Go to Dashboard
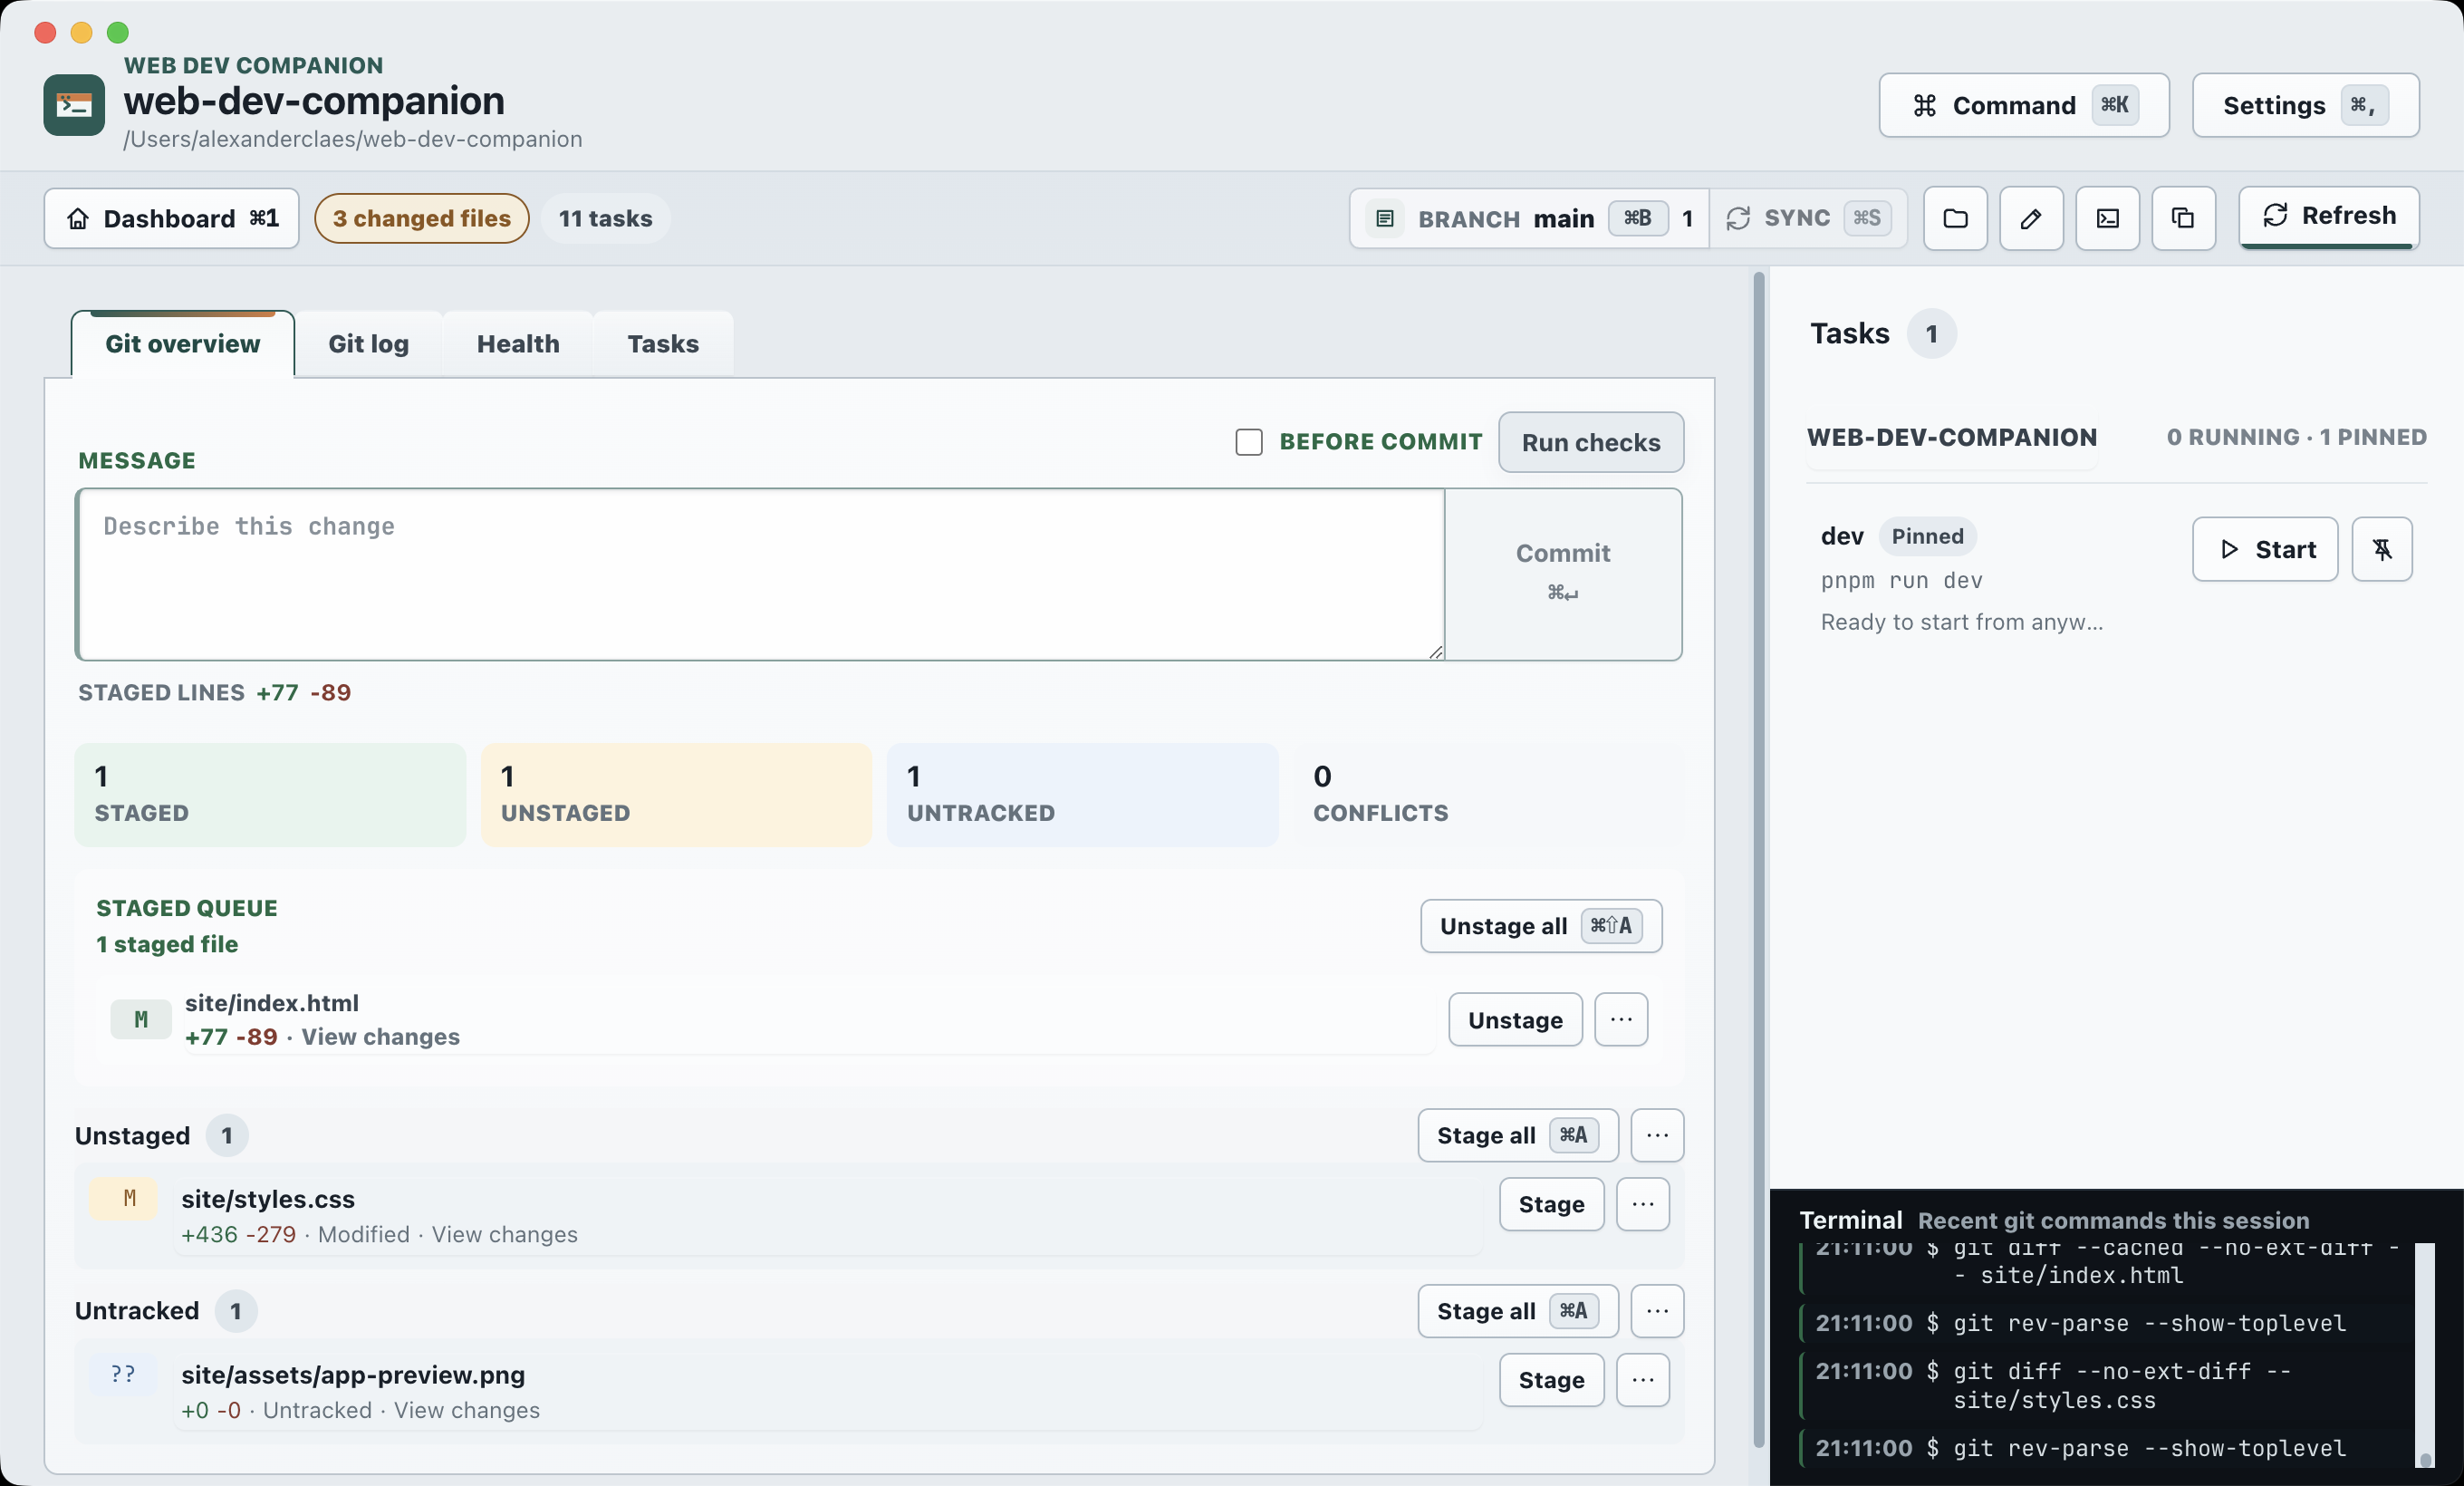The width and height of the screenshot is (2464, 1486). coord(172,218)
